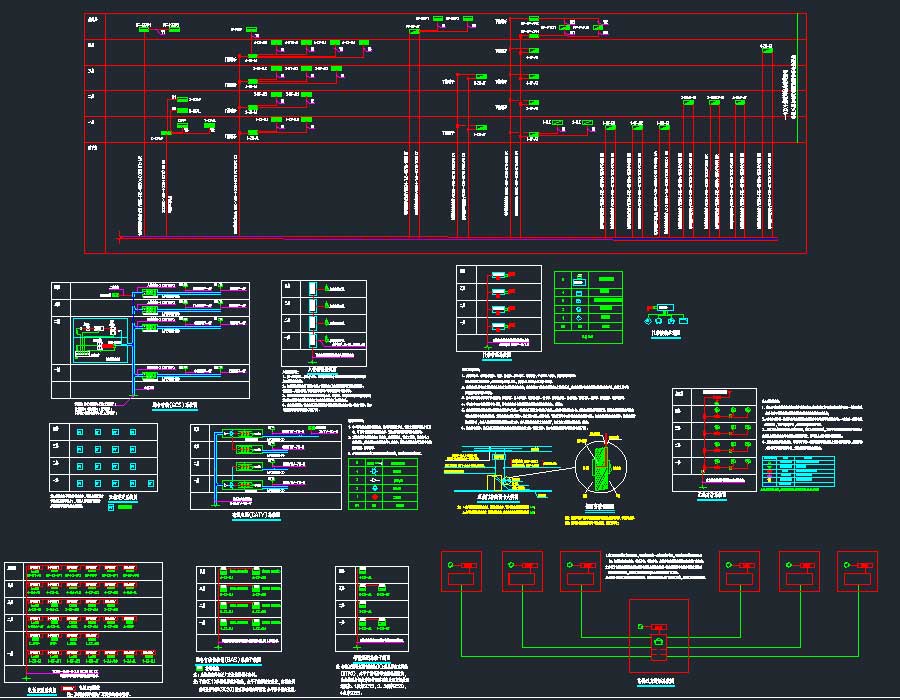The width and height of the screenshot is (900, 700).
Task: Select the diagram with green circle devices on red lines
Action: pyautogui.click(x=715, y=440)
